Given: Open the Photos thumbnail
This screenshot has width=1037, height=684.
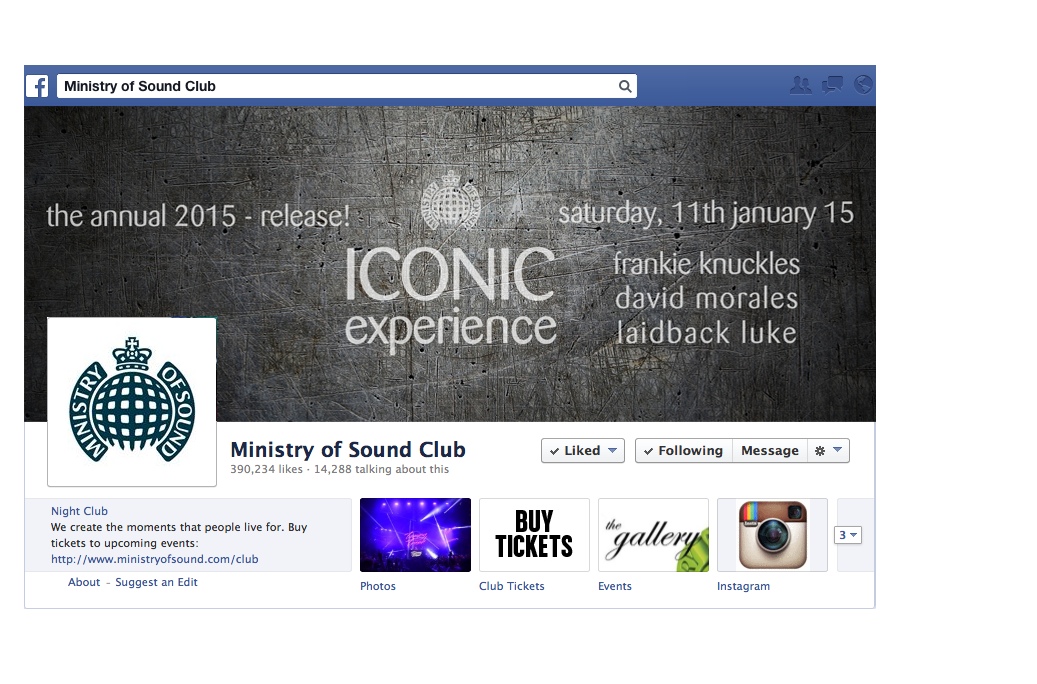Looking at the screenshot, I should [415, 535].
